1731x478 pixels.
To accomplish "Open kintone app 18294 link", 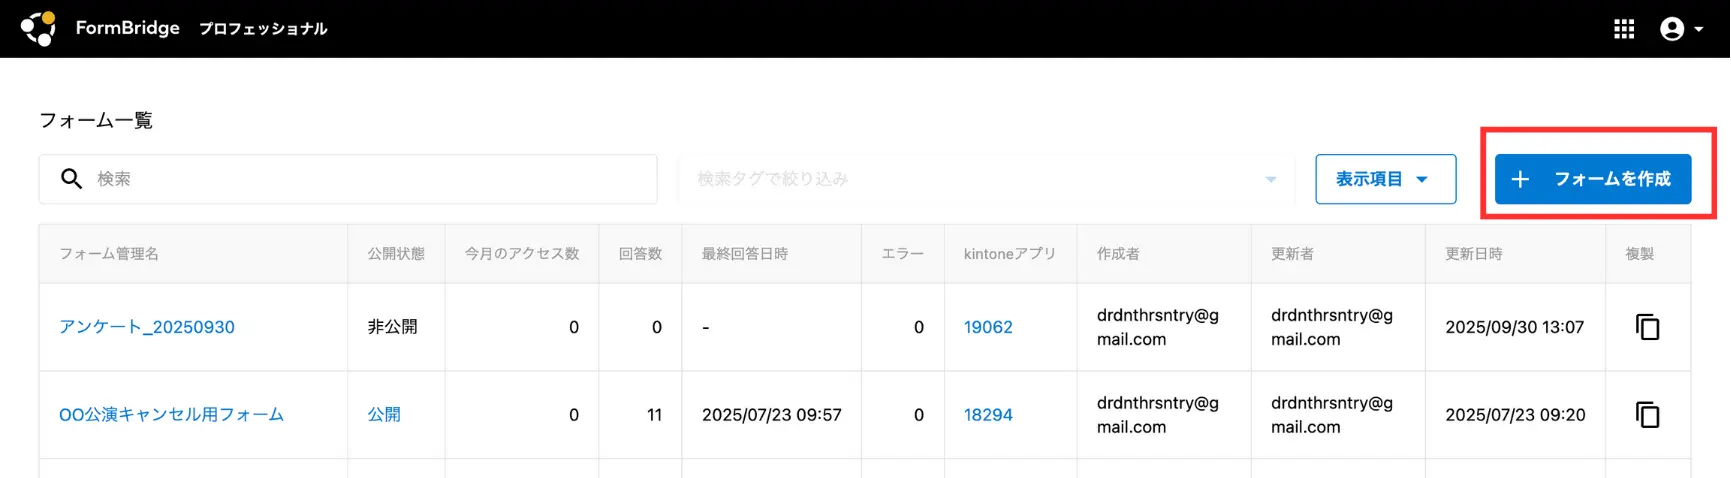I will pyautogui.click(x=988, y=414).
